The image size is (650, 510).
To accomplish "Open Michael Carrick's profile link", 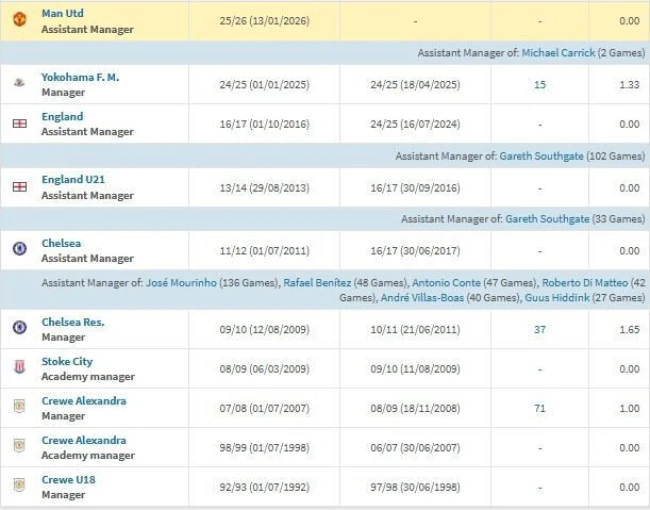I will pyautogui.click(x=558, y=53).
